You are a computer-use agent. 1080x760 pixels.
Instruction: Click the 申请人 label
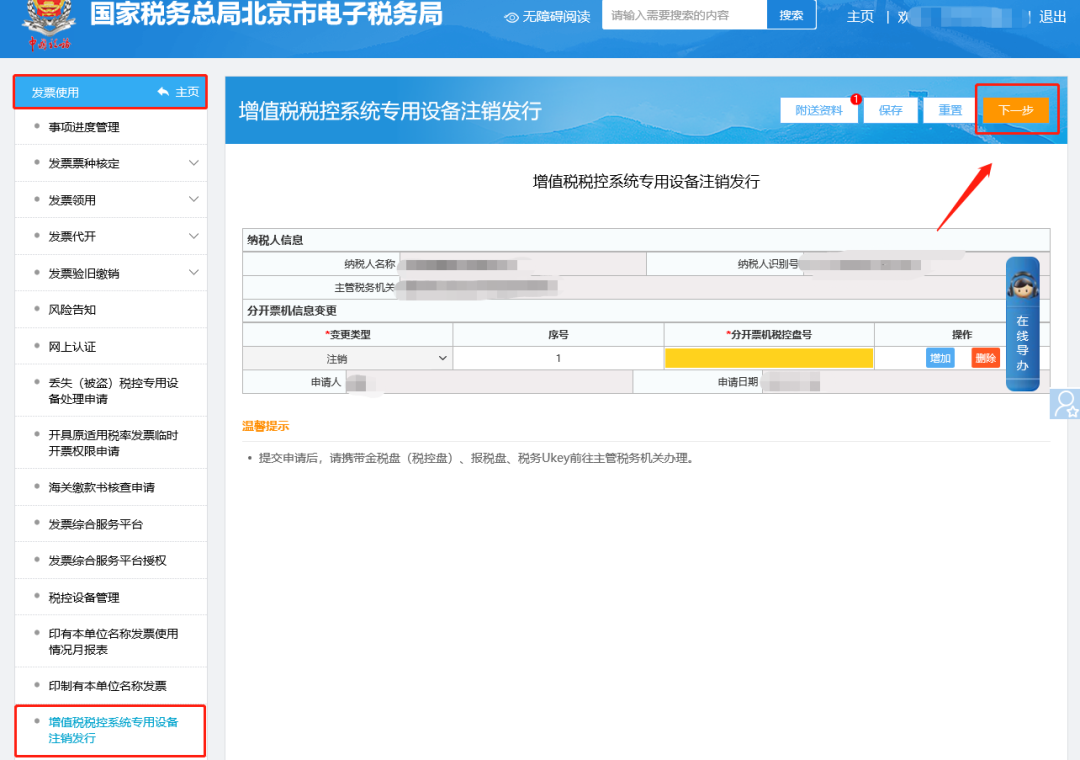[x=326, y=382]
